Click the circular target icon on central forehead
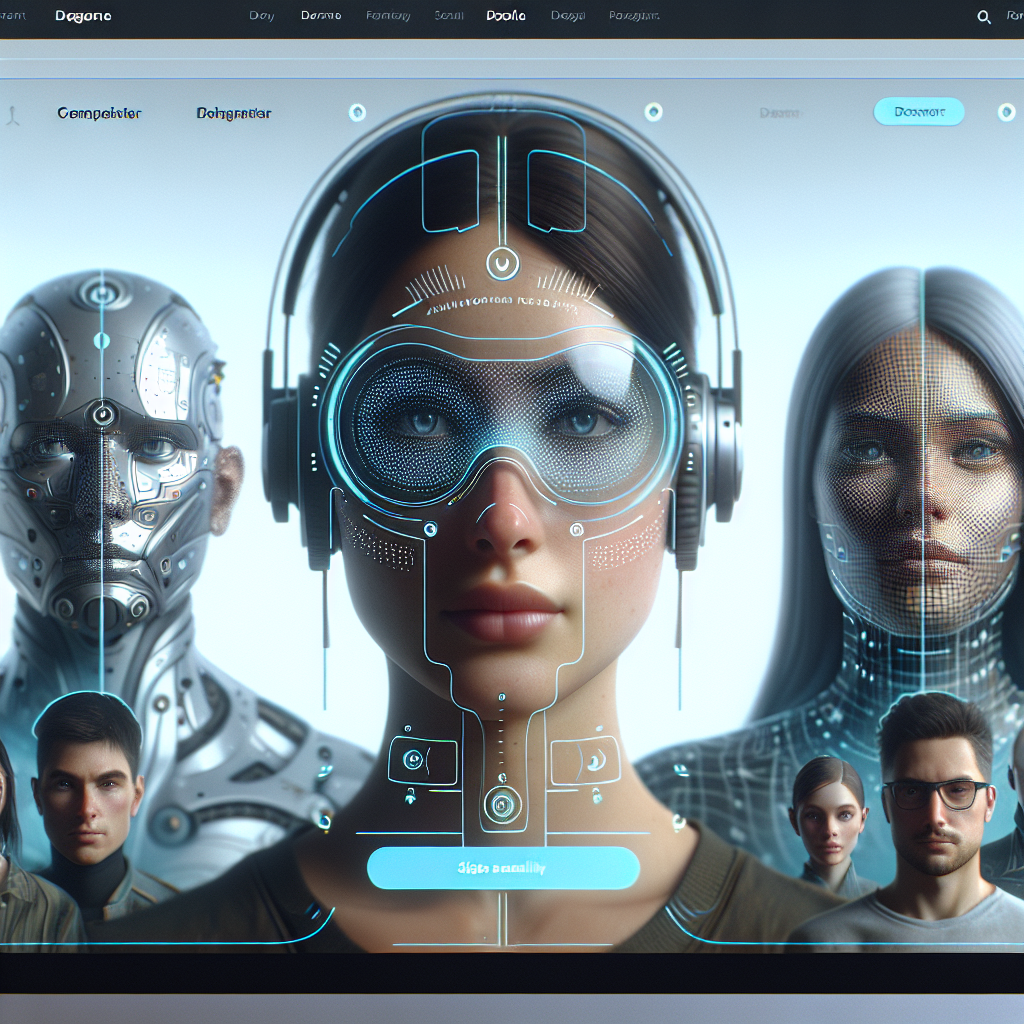The height and width of the screenshot is (1024, 1024). point(502,264)
